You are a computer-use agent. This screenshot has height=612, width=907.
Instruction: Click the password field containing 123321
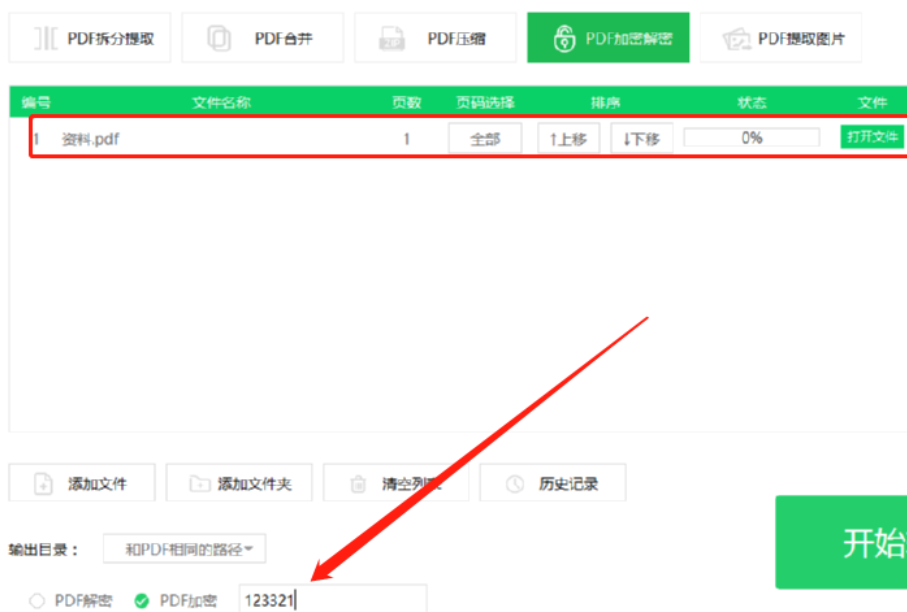333,599
